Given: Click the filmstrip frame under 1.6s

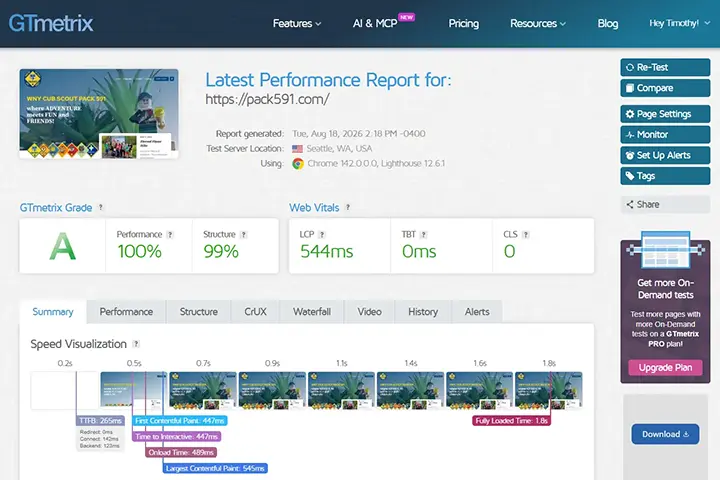Looking at the screenshot, I should [479, 390].
